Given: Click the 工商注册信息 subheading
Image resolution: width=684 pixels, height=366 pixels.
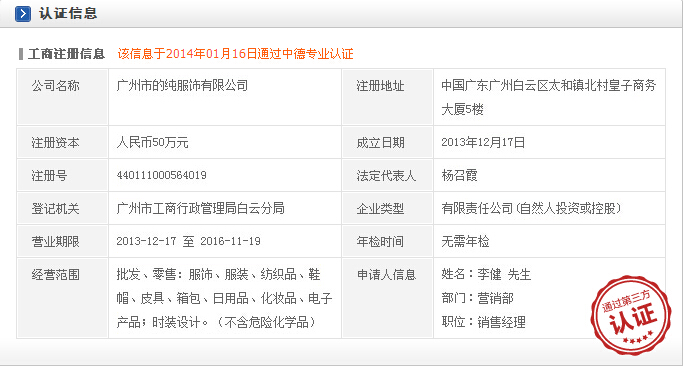Looking at the screenshot, I should [x=66, y=54].
